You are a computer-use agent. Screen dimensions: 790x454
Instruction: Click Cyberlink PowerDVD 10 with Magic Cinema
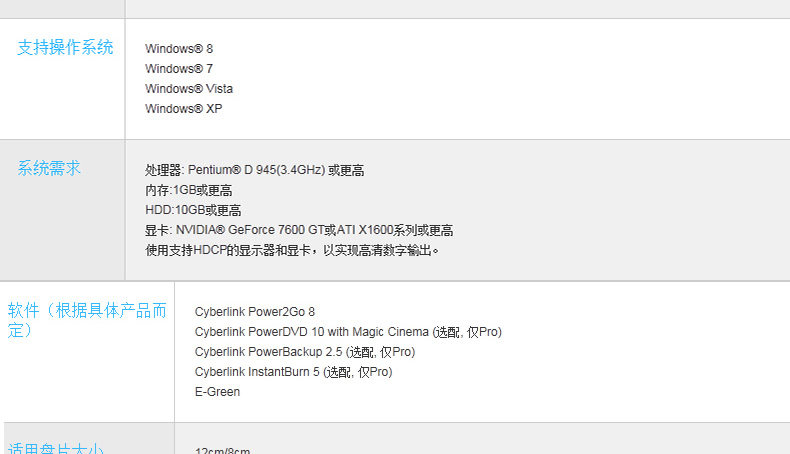pyautogui.click(x=348, y=332)
